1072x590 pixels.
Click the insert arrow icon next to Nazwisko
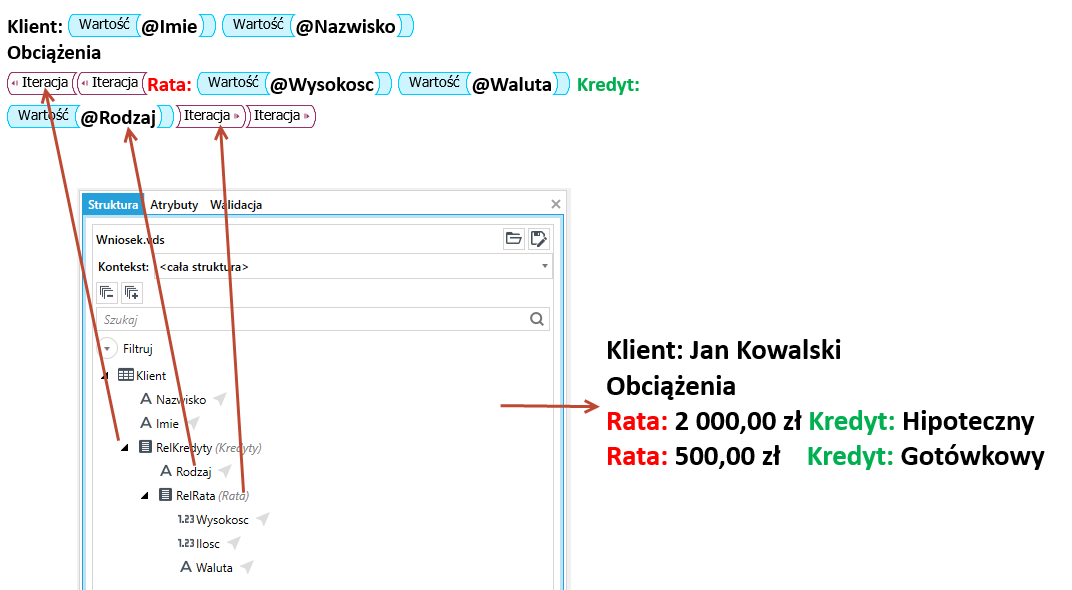click(x=219, y=399)
